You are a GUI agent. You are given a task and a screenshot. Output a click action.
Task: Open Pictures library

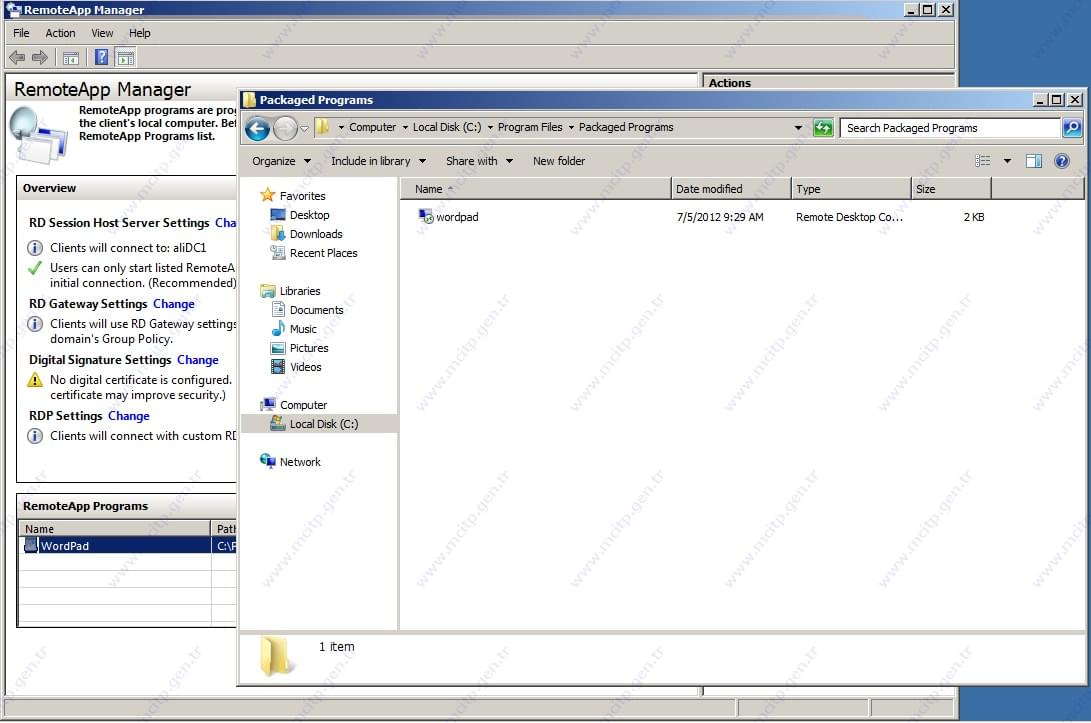click(308, 348)
